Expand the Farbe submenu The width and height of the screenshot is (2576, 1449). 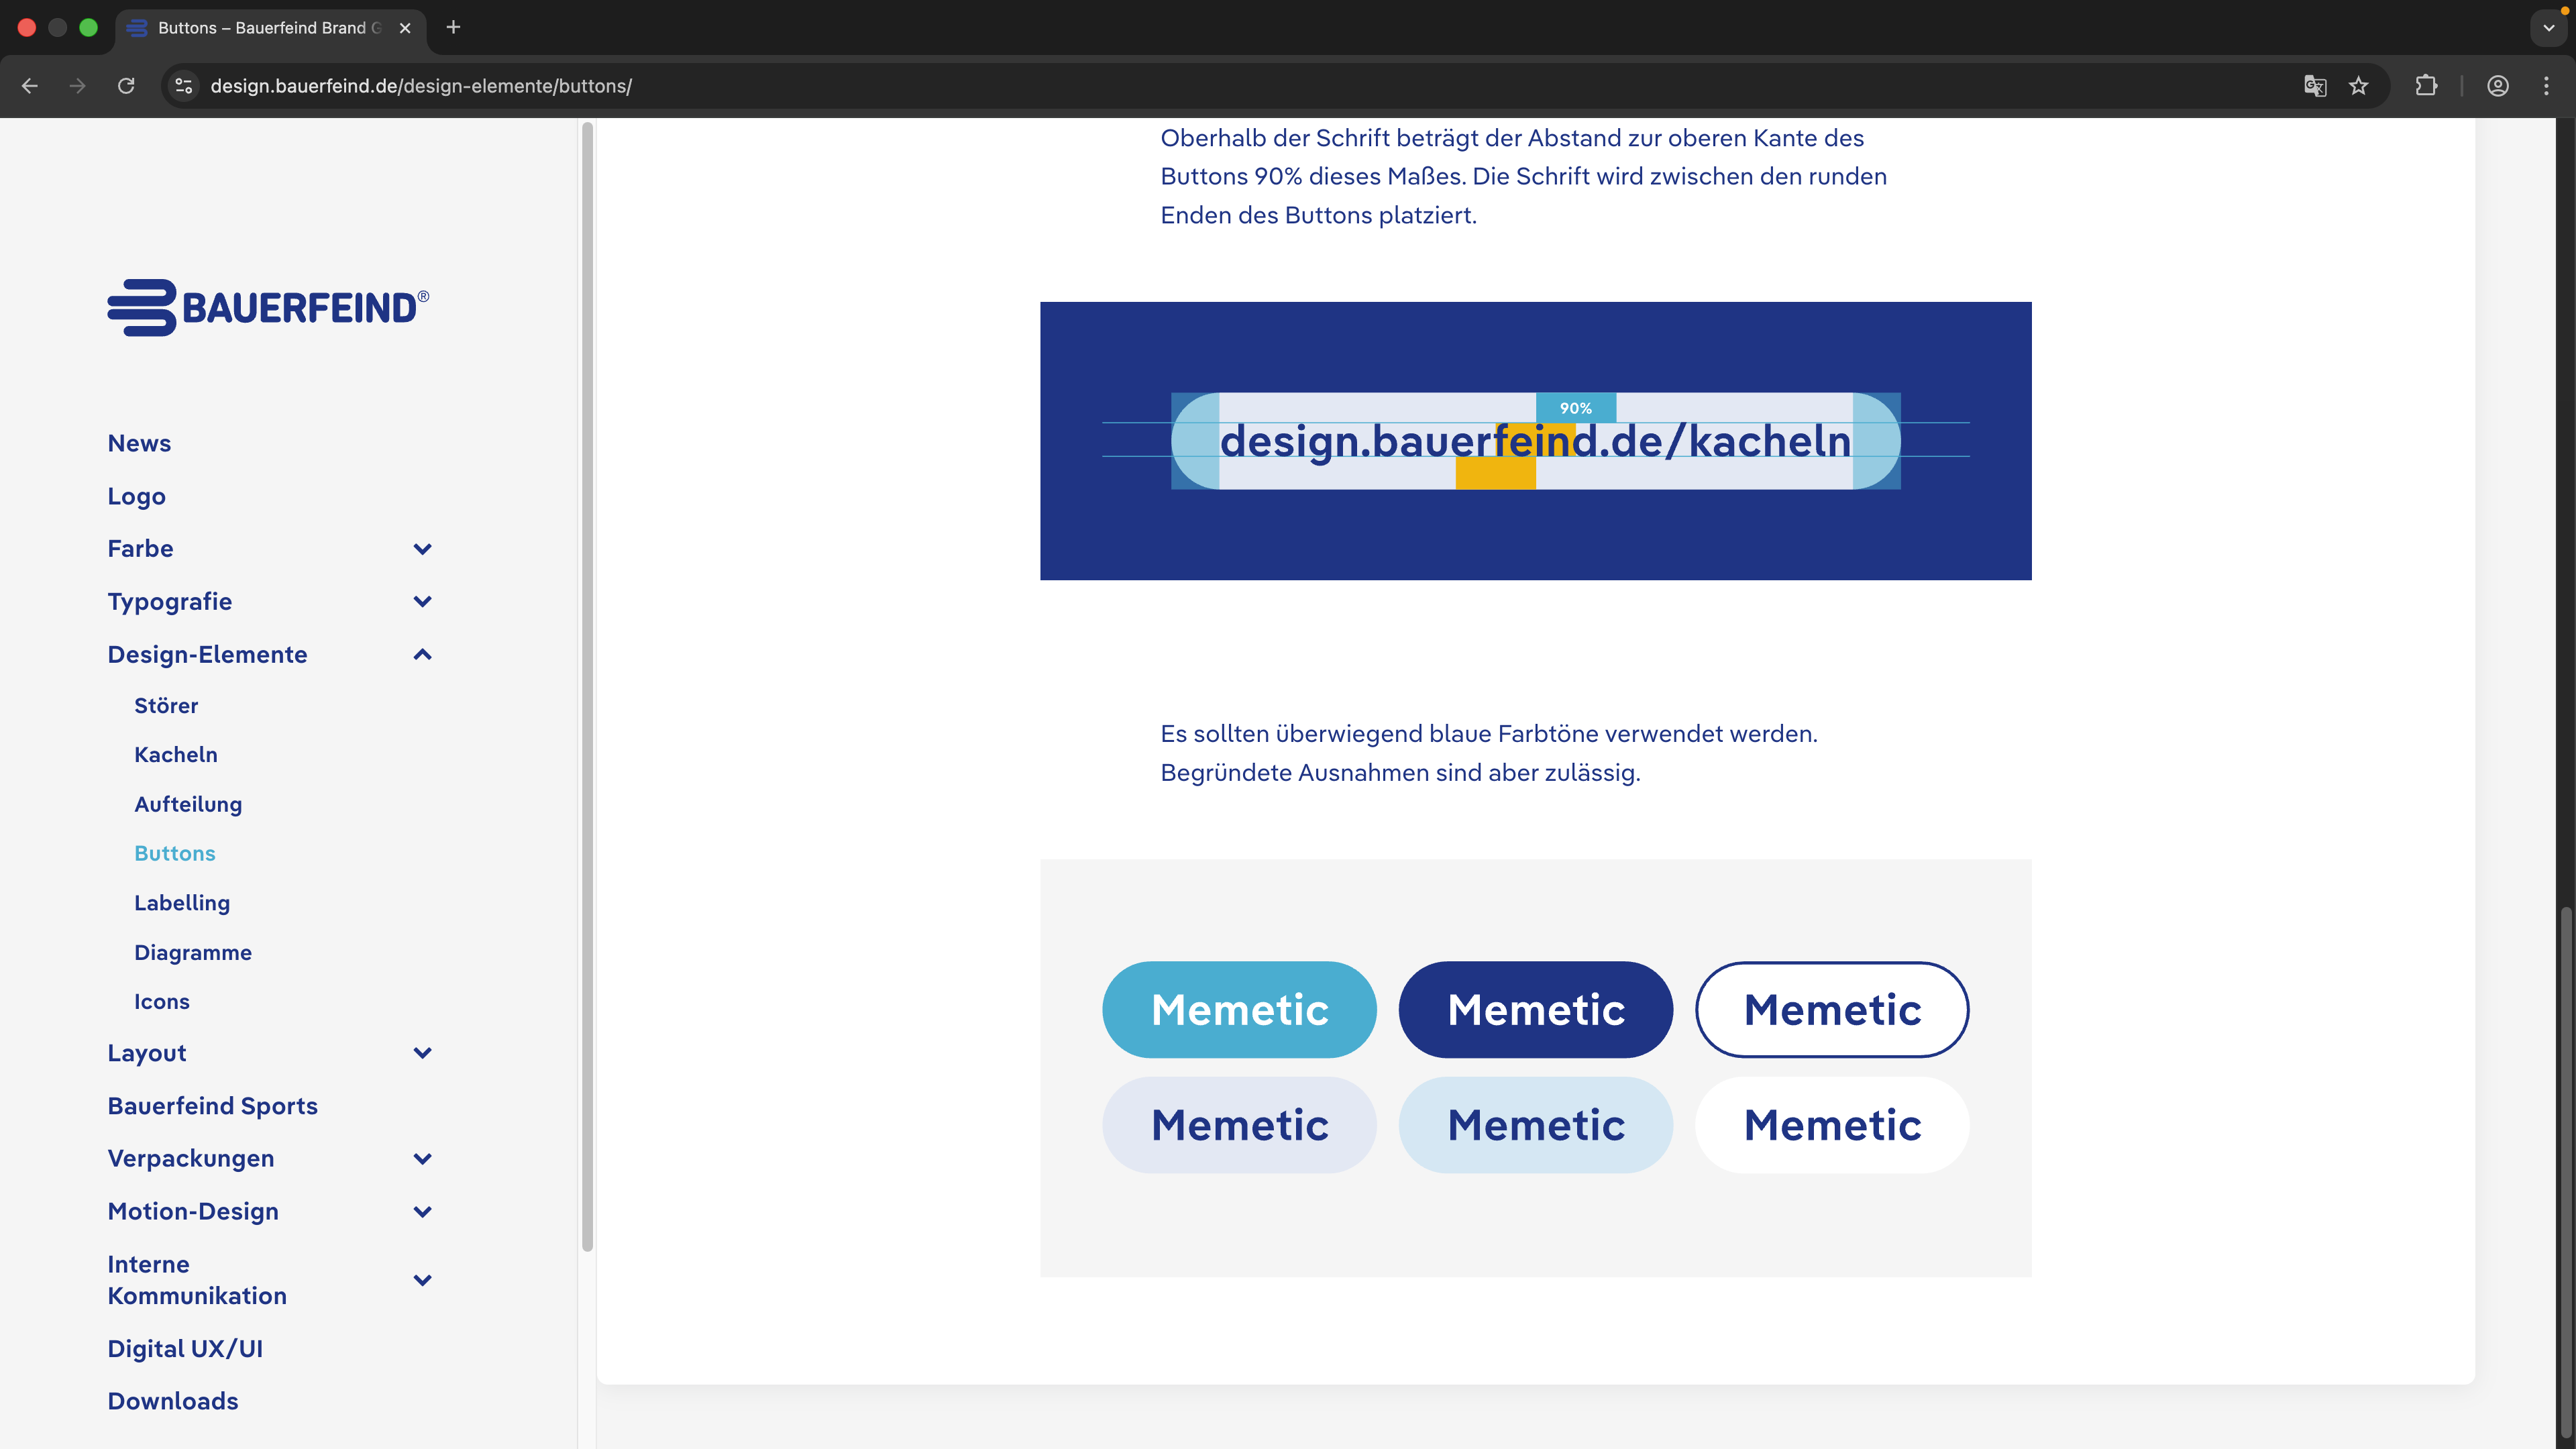coord(423,549)
